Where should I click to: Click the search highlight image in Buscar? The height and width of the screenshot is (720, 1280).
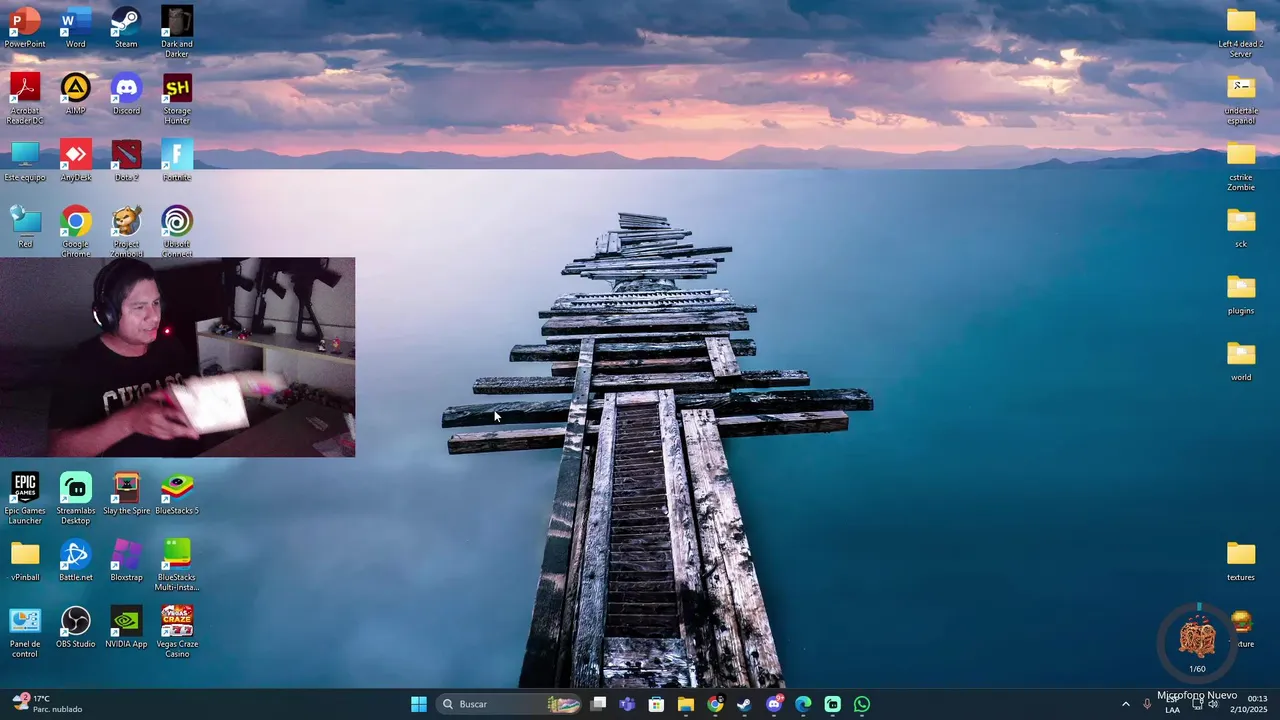point(564,704)
